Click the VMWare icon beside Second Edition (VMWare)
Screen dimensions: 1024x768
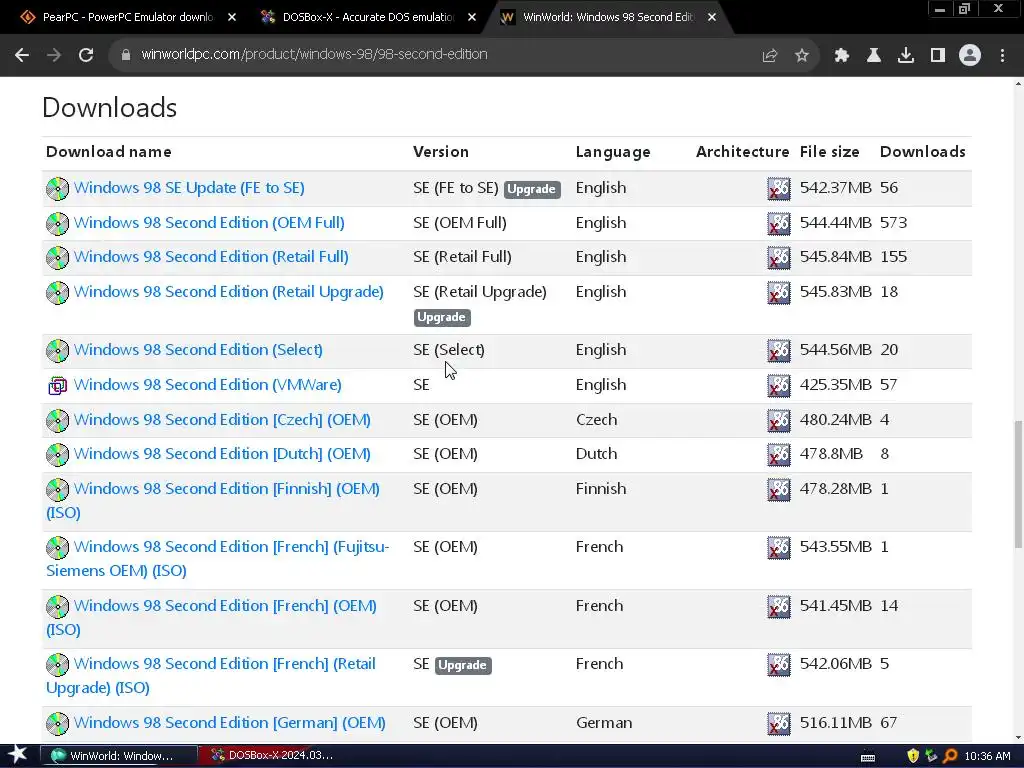pos(57,386)
